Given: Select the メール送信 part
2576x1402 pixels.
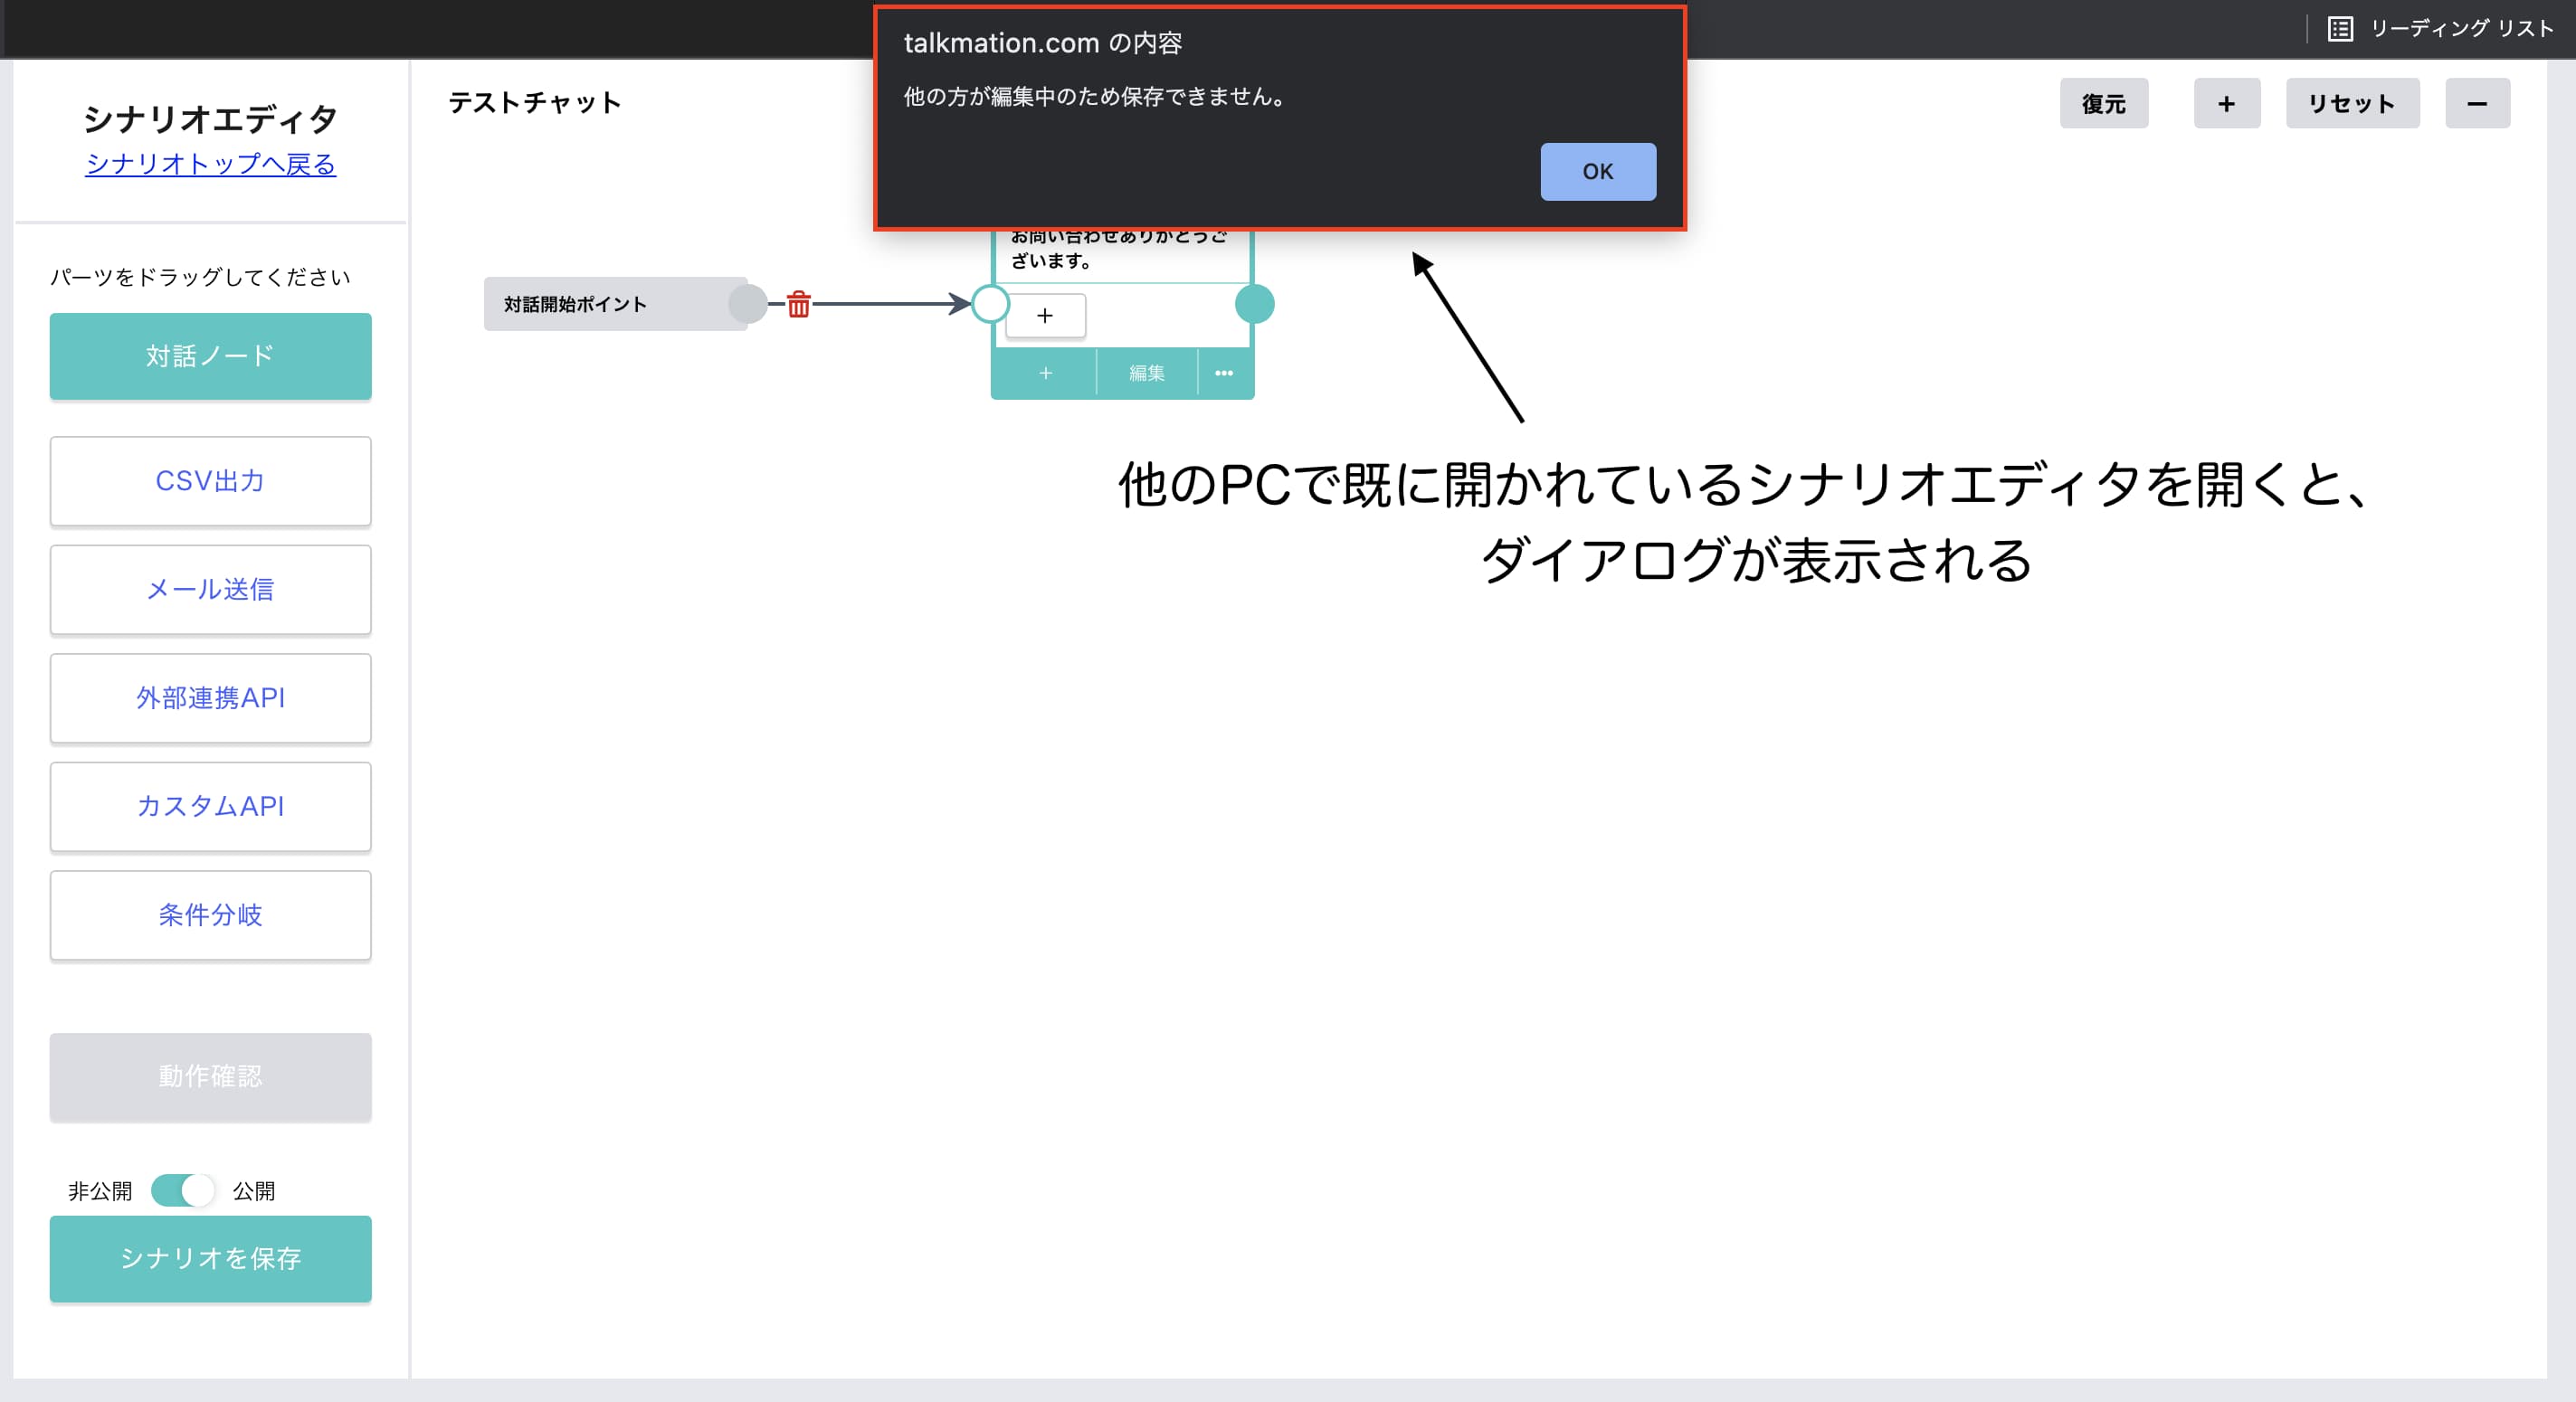Looking at the screenshot, I should click(x=210, y=589).
